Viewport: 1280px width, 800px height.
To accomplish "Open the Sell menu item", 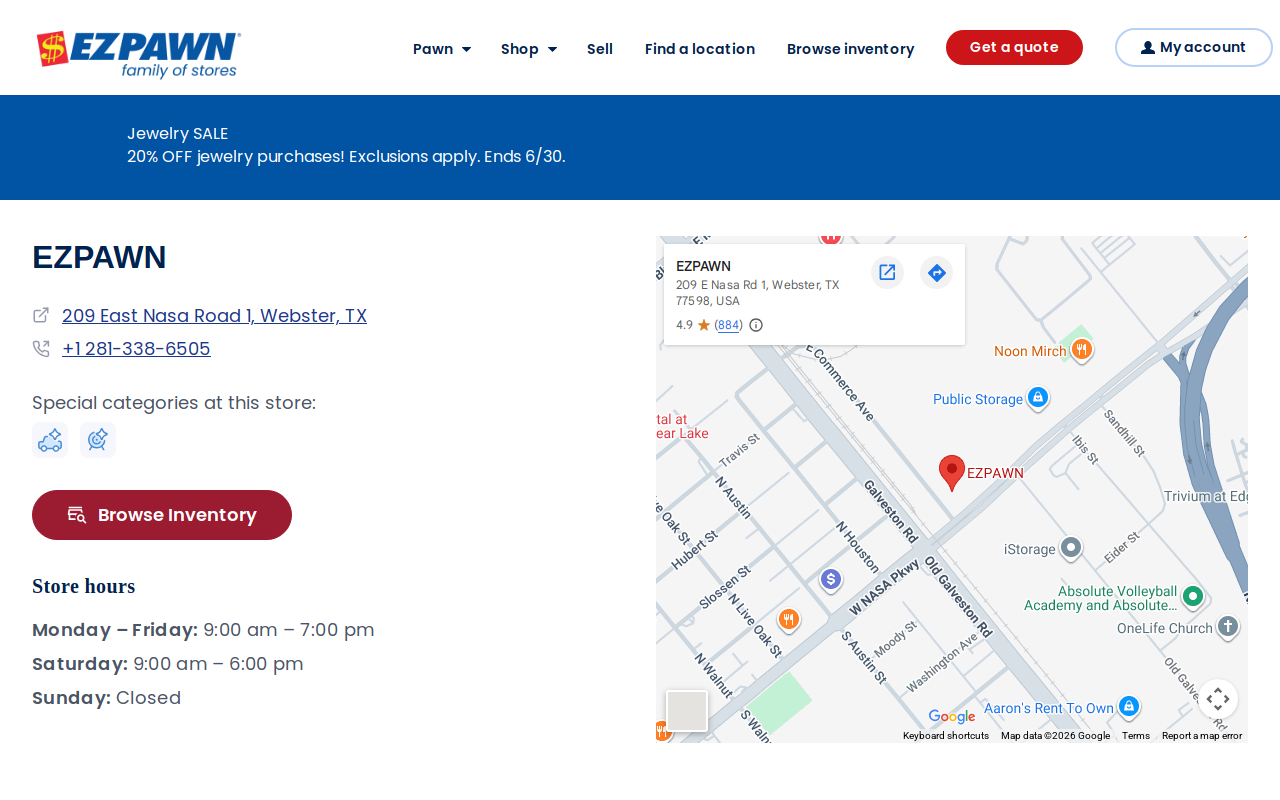I will click(x=600, y=49).
